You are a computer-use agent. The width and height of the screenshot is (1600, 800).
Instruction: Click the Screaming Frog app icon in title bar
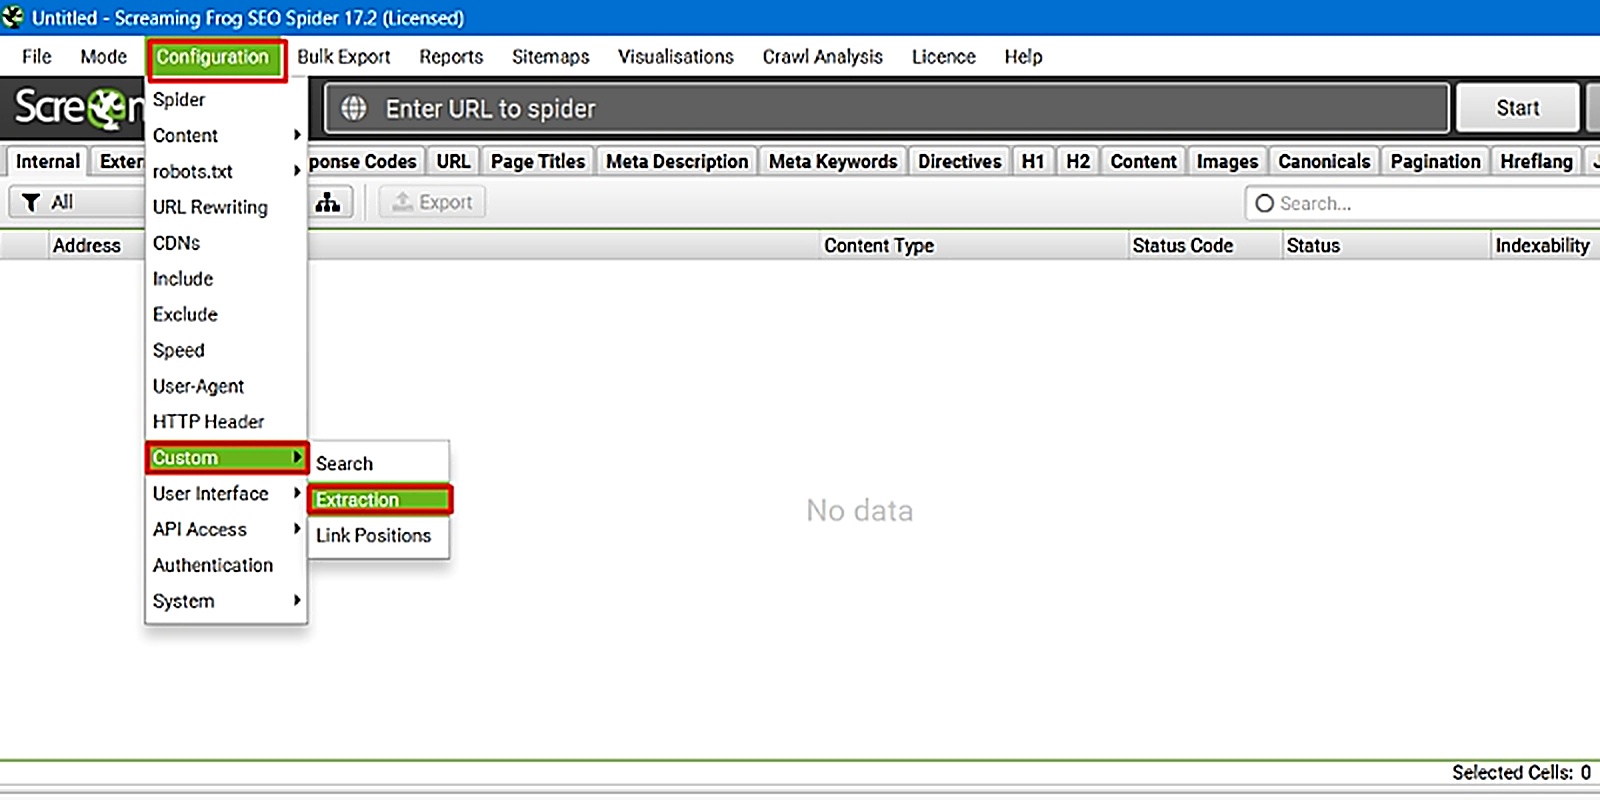coord(13,17)
